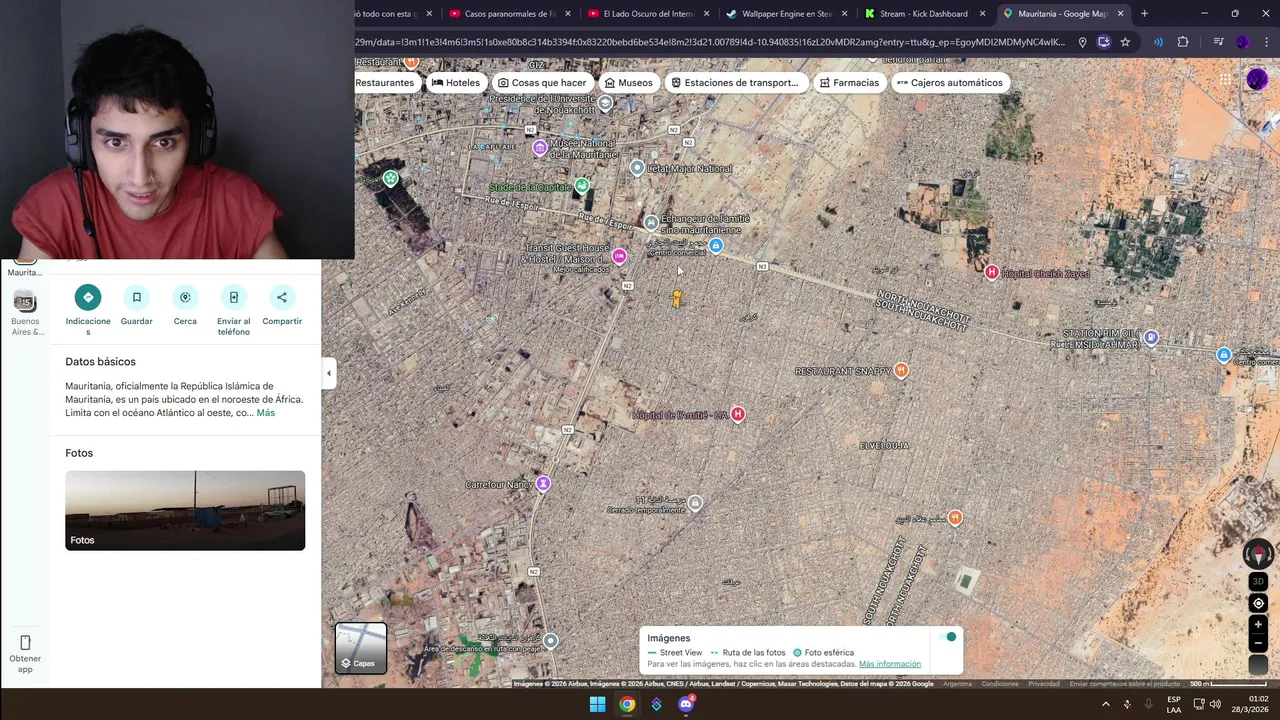Click the Indicaciones directions icon
This screenshot has width=1280, height=720.
(x=88, y=297)
